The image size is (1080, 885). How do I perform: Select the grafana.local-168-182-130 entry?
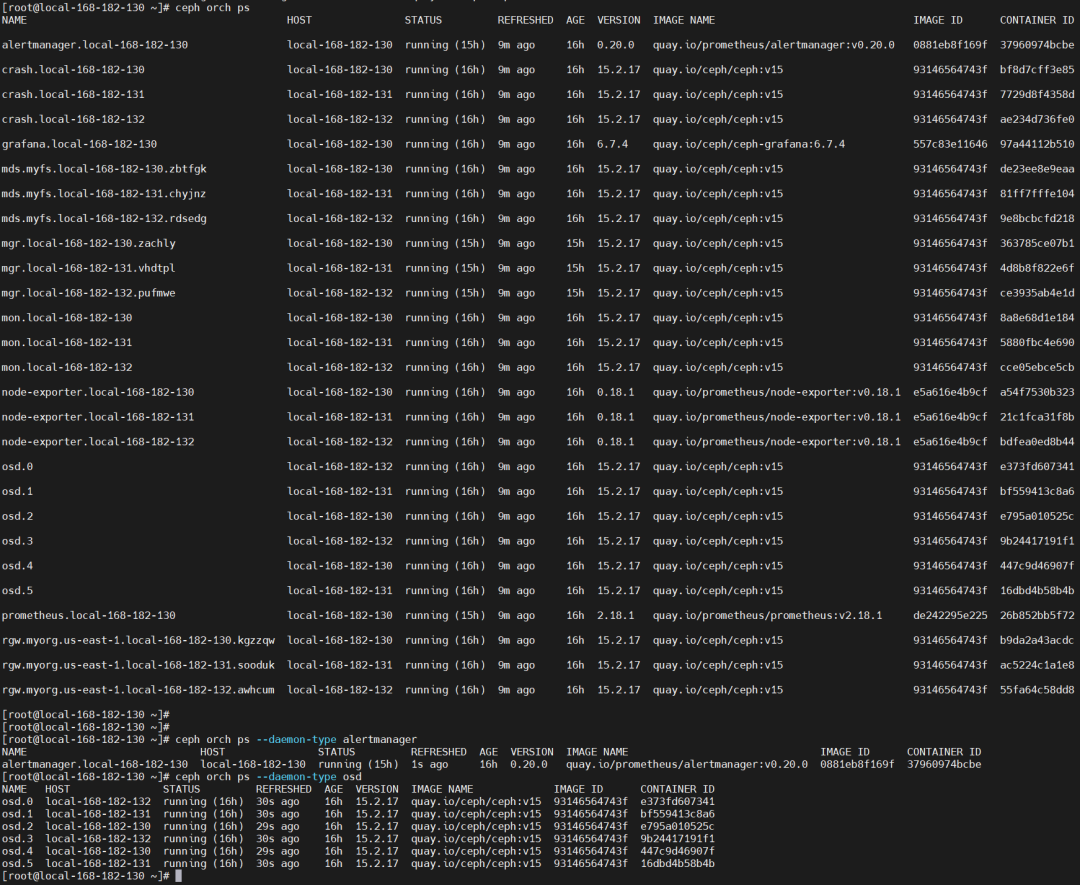tap(79, 144)
